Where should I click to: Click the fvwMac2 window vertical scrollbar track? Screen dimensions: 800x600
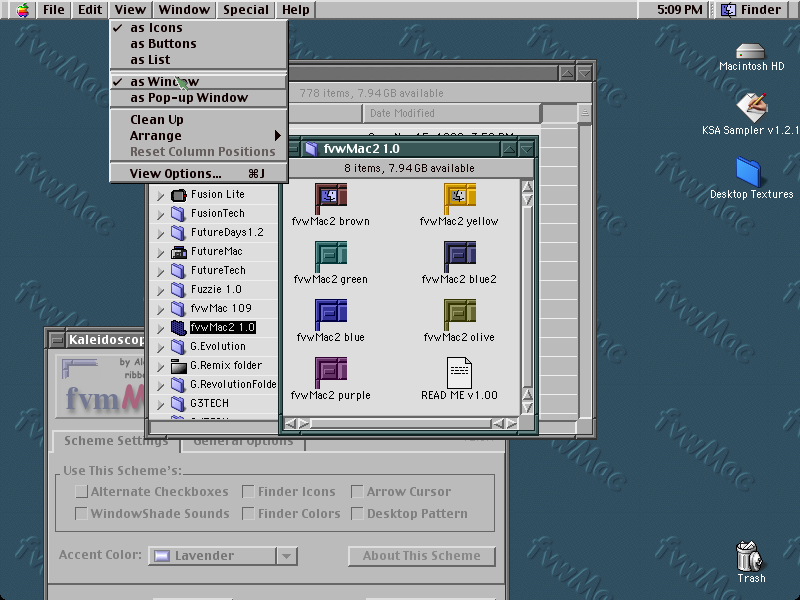click(528, 297)
